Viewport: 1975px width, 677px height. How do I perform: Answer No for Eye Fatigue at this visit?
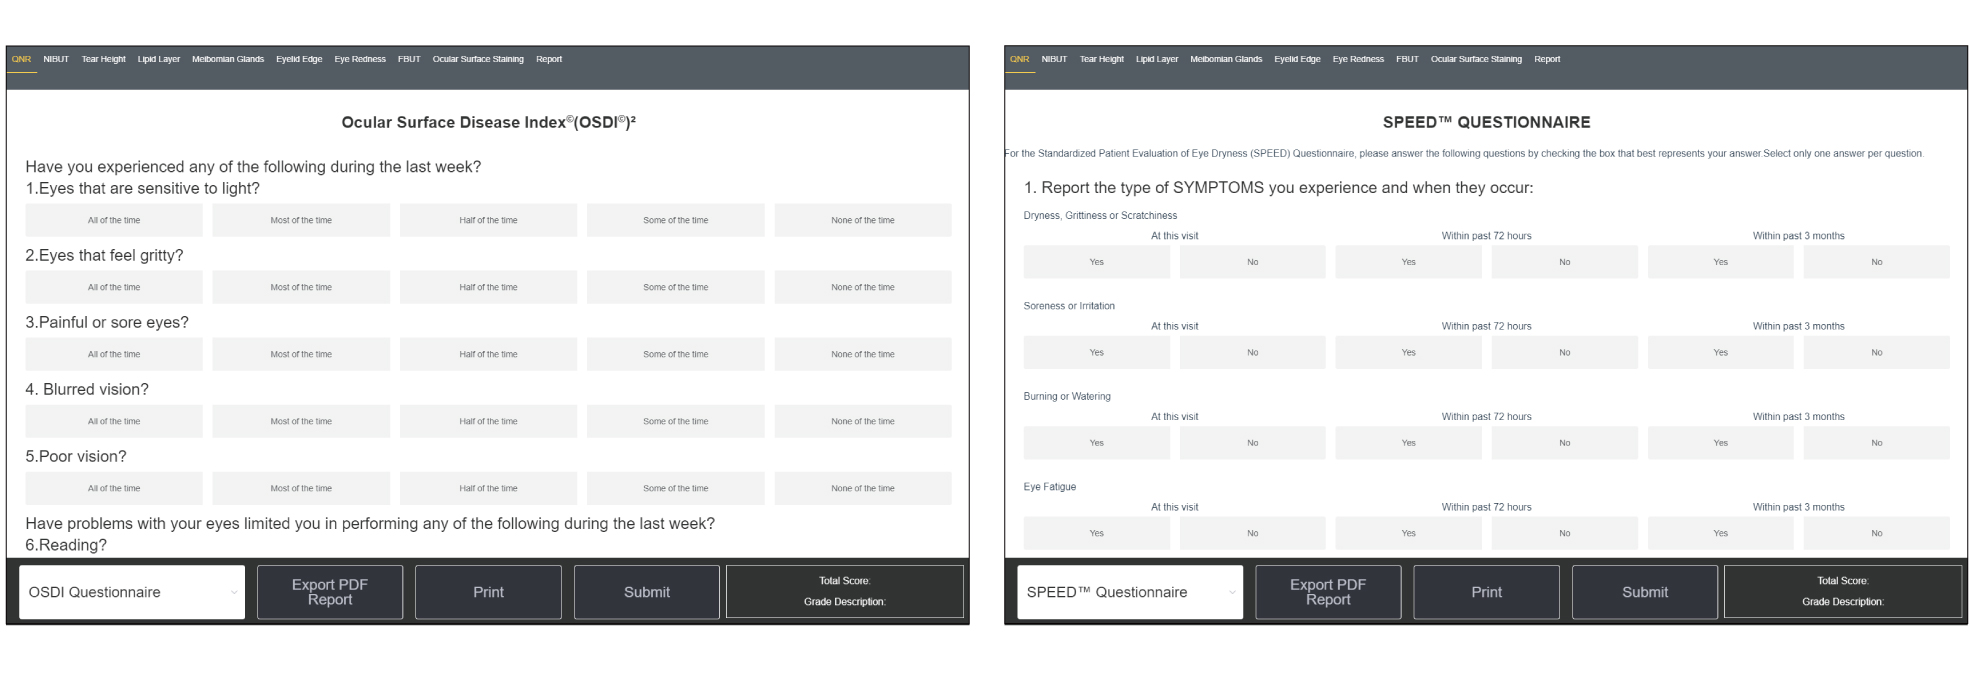click(1252, 533)
